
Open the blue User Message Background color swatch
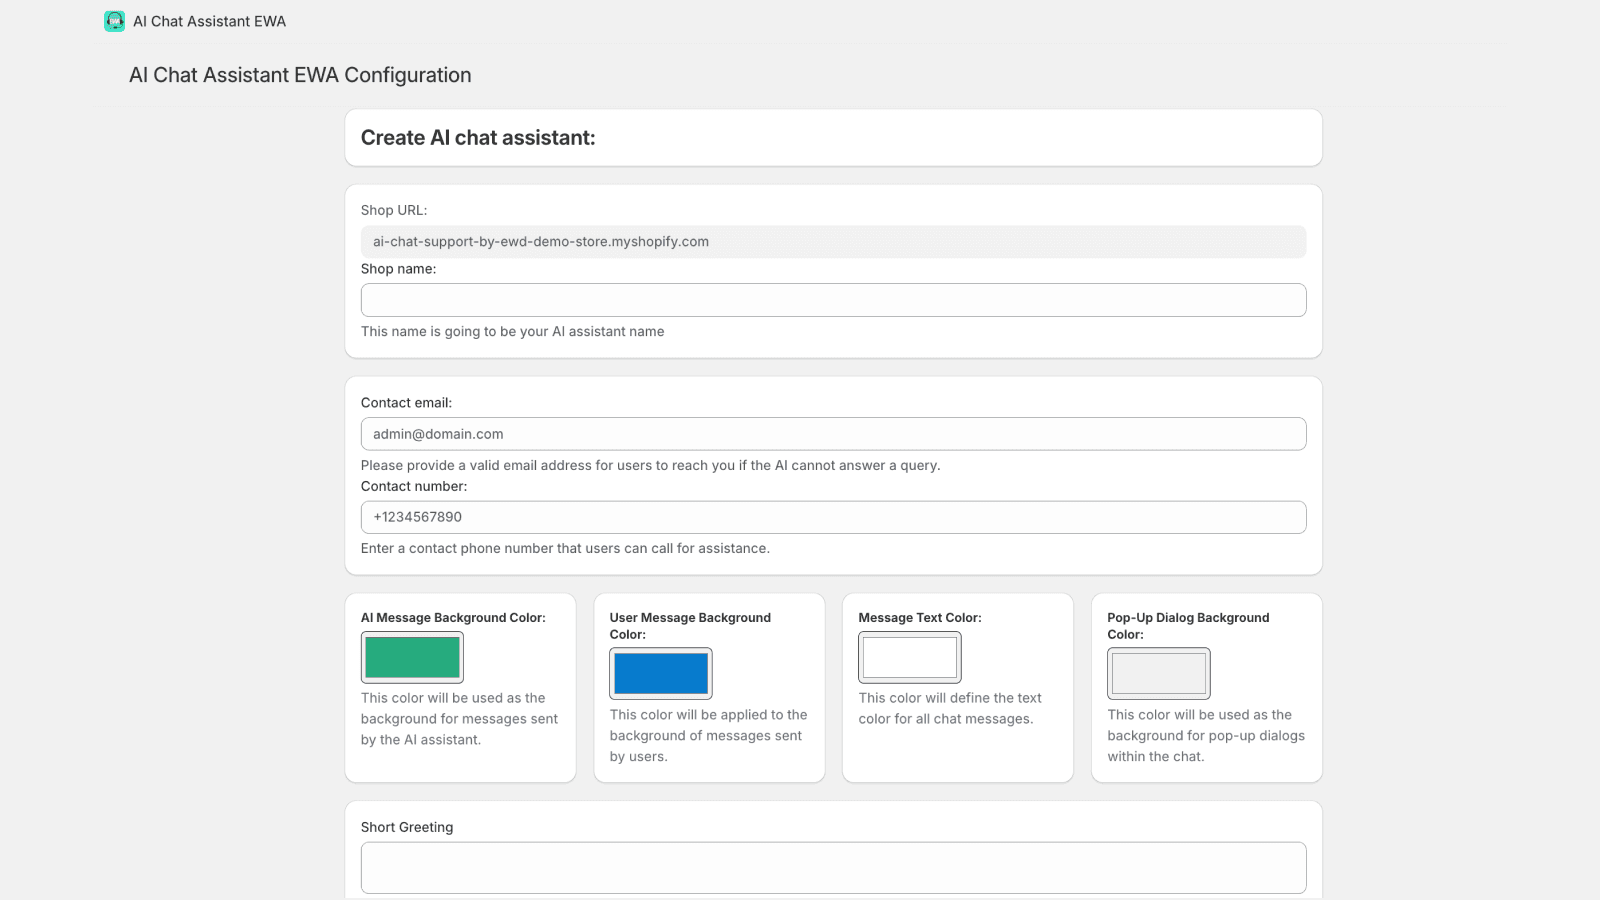point(661,674)
